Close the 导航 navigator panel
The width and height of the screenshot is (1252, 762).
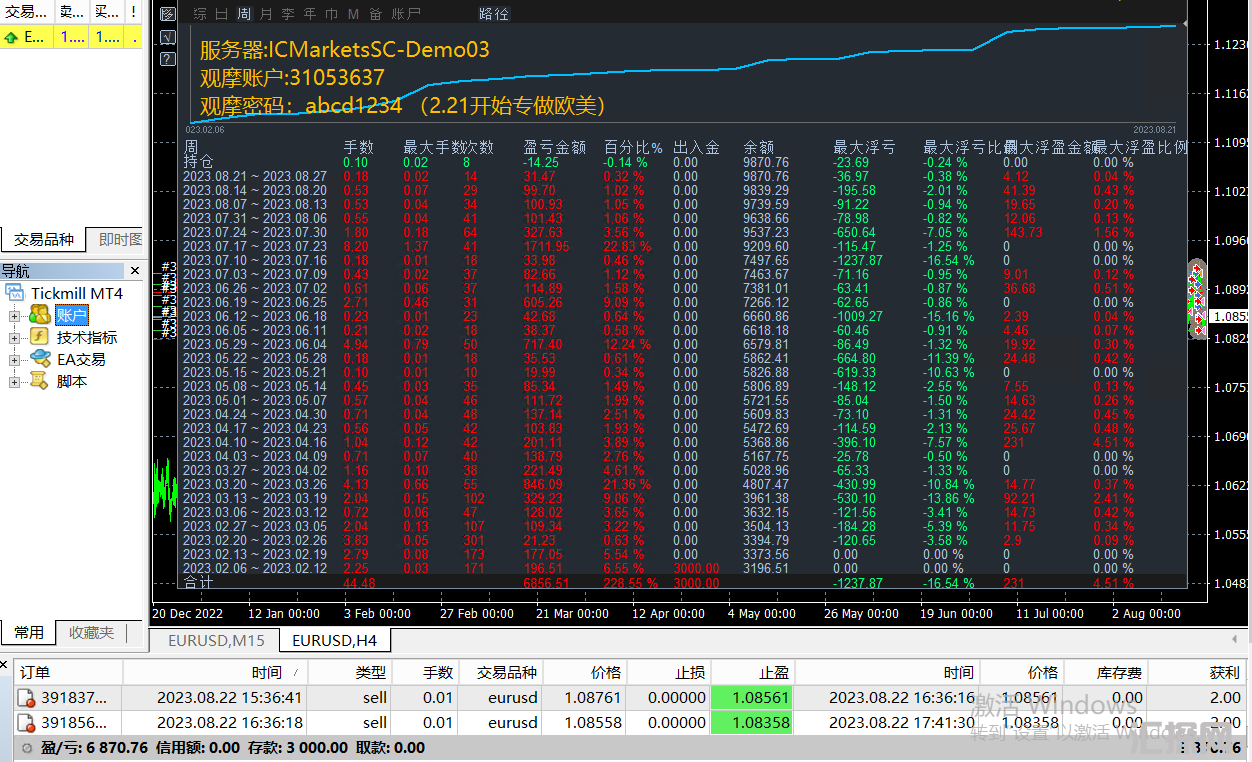[x=135, y=271]
